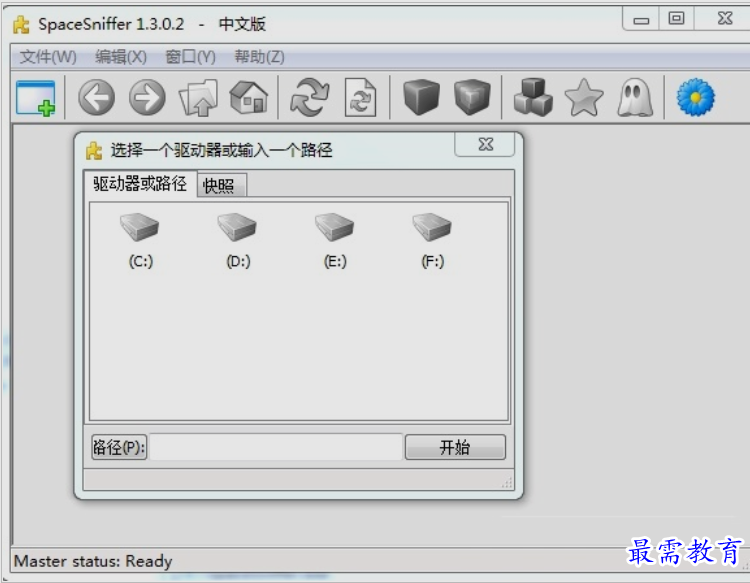Open the 编辑(X) menu
Screen dimensions: 750x583
[121, 57]
